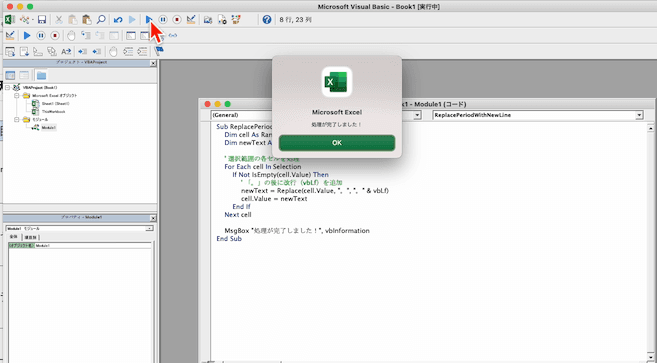Click the Debug toolbar stop icon

[x=55, y=36]
